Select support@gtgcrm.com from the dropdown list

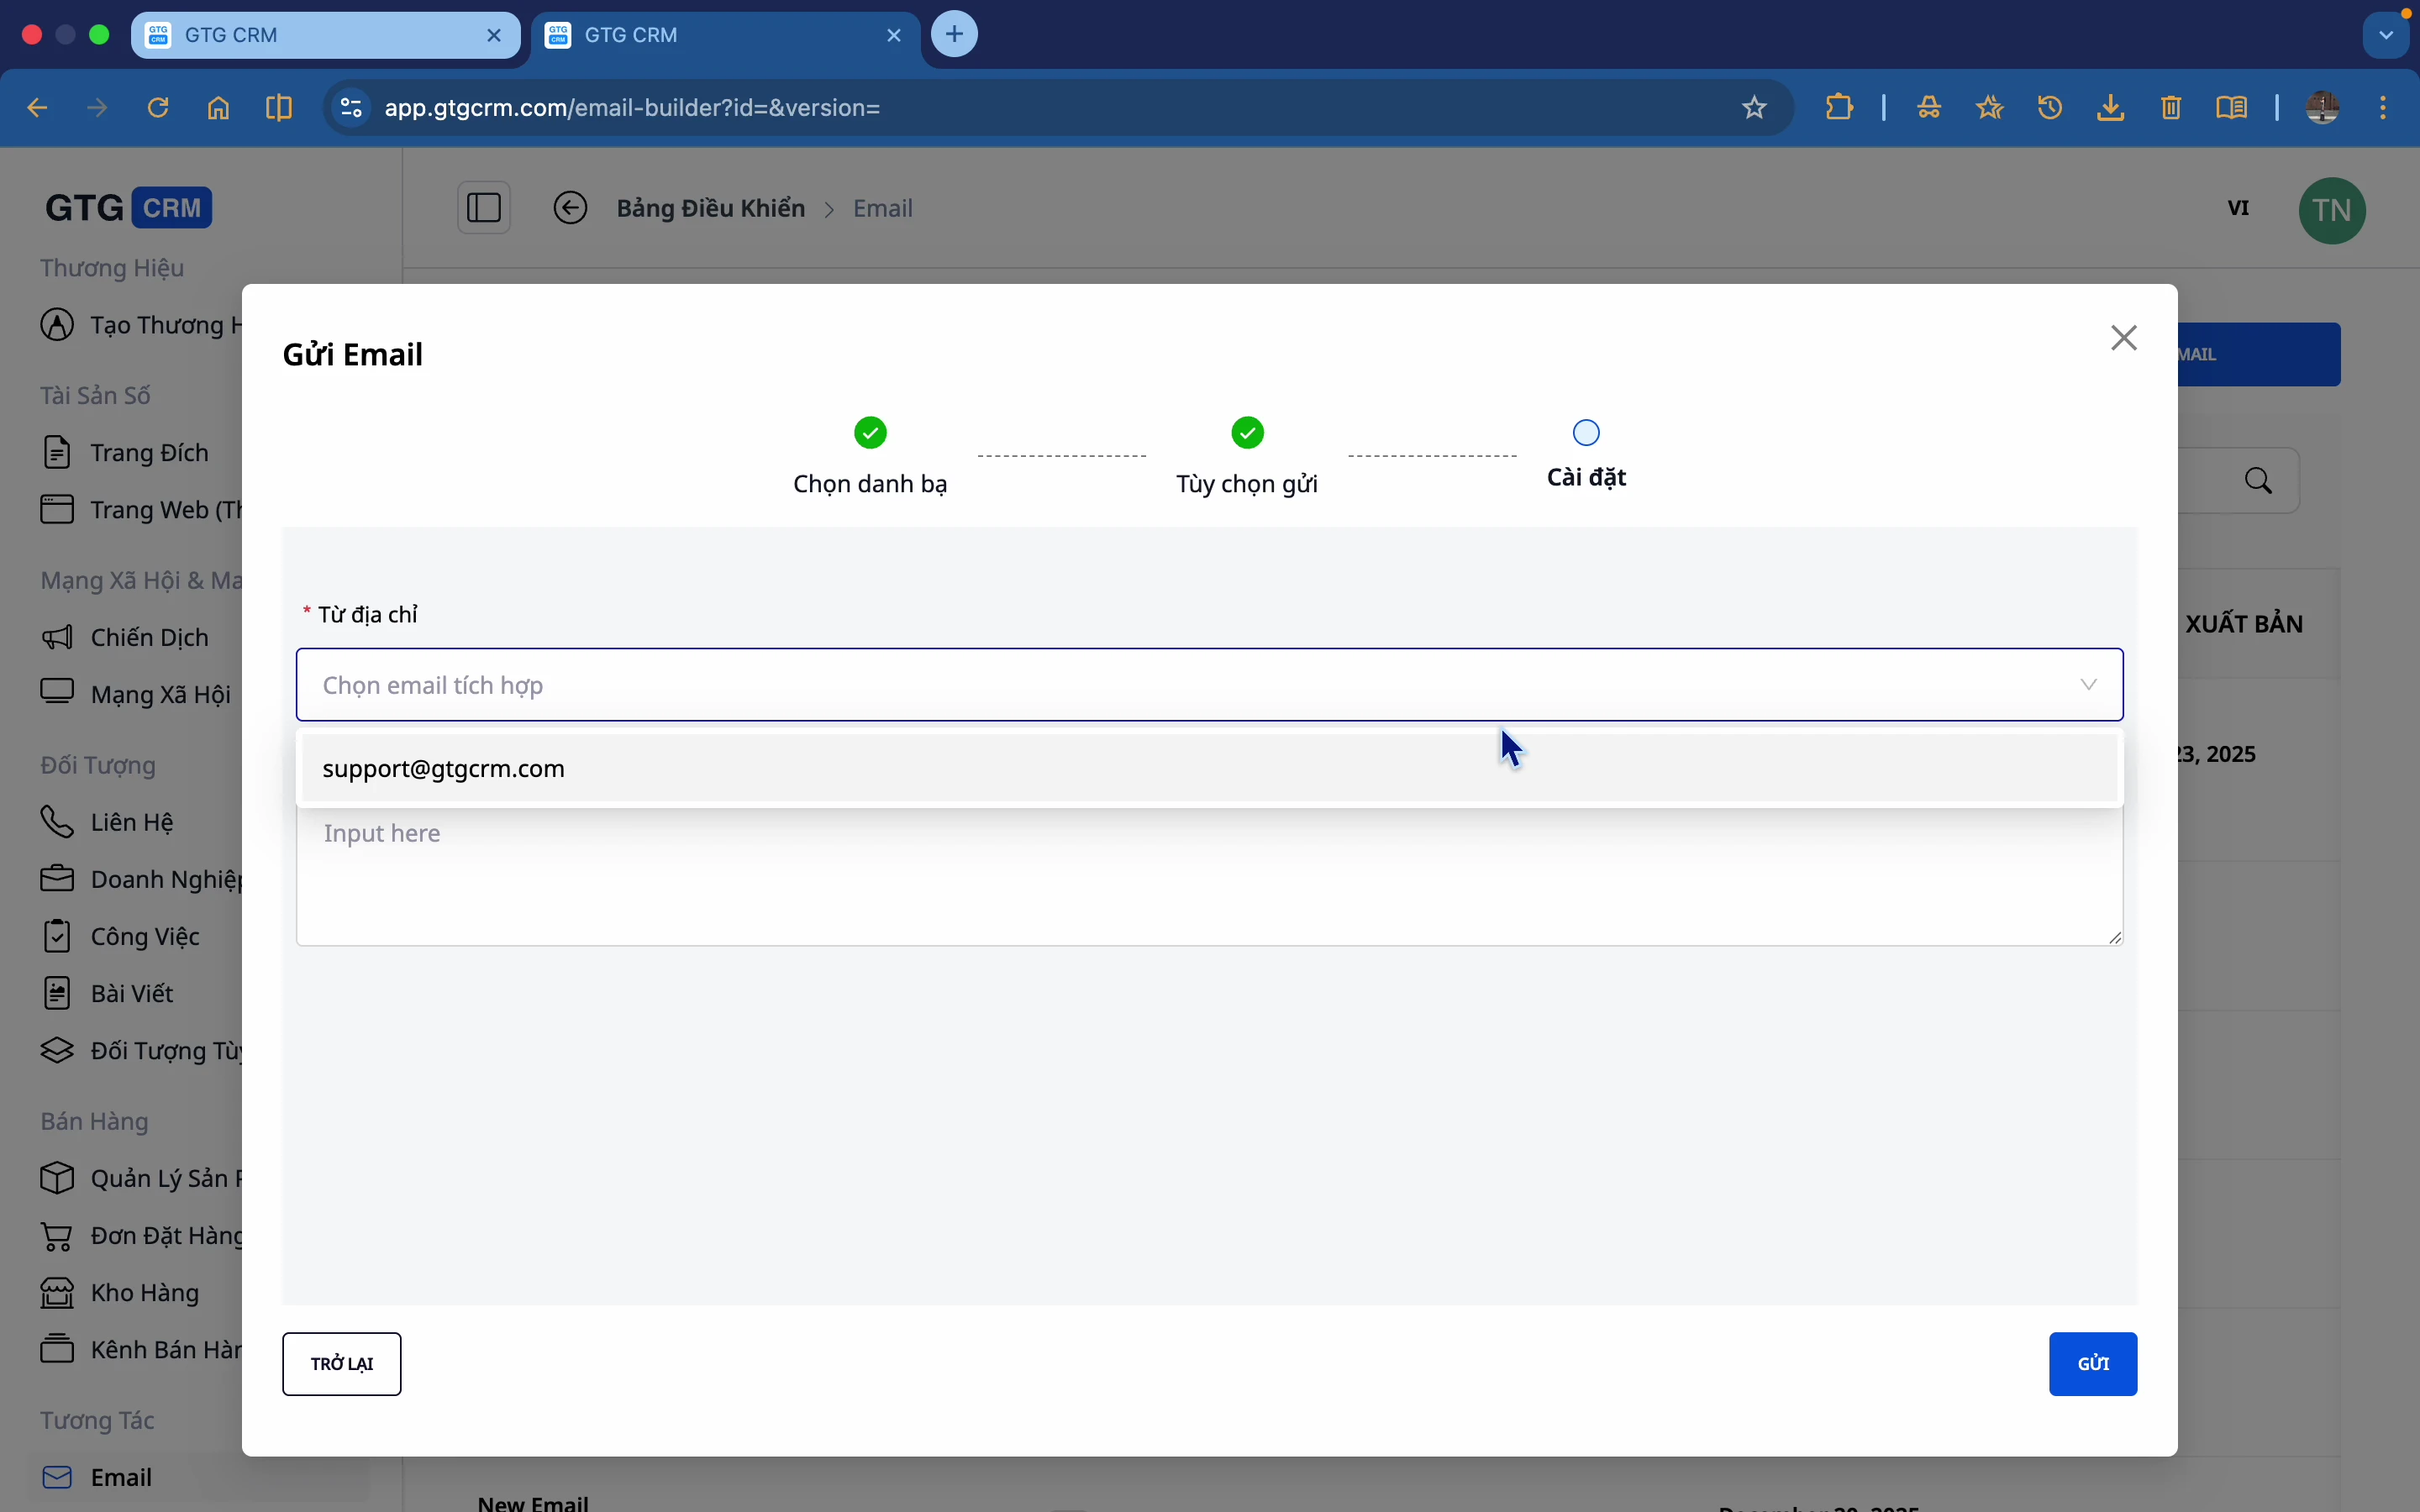pyautogui.click(x=444, y=769)
